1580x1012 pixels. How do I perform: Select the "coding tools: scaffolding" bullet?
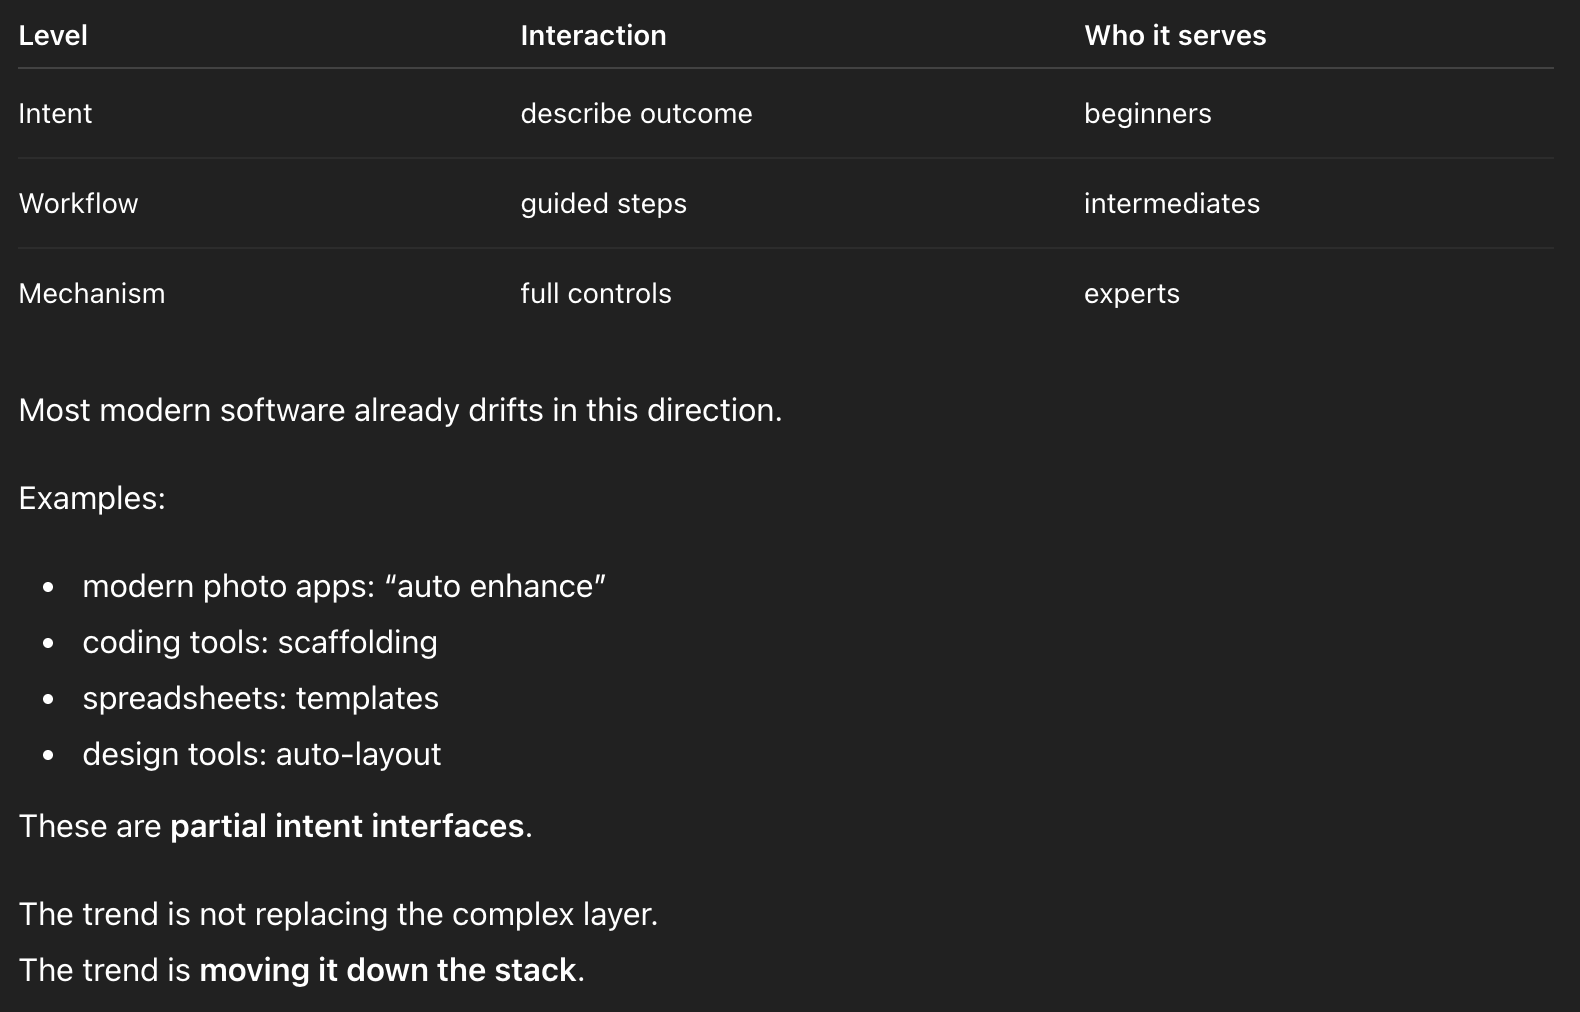(x=260, y=643)
